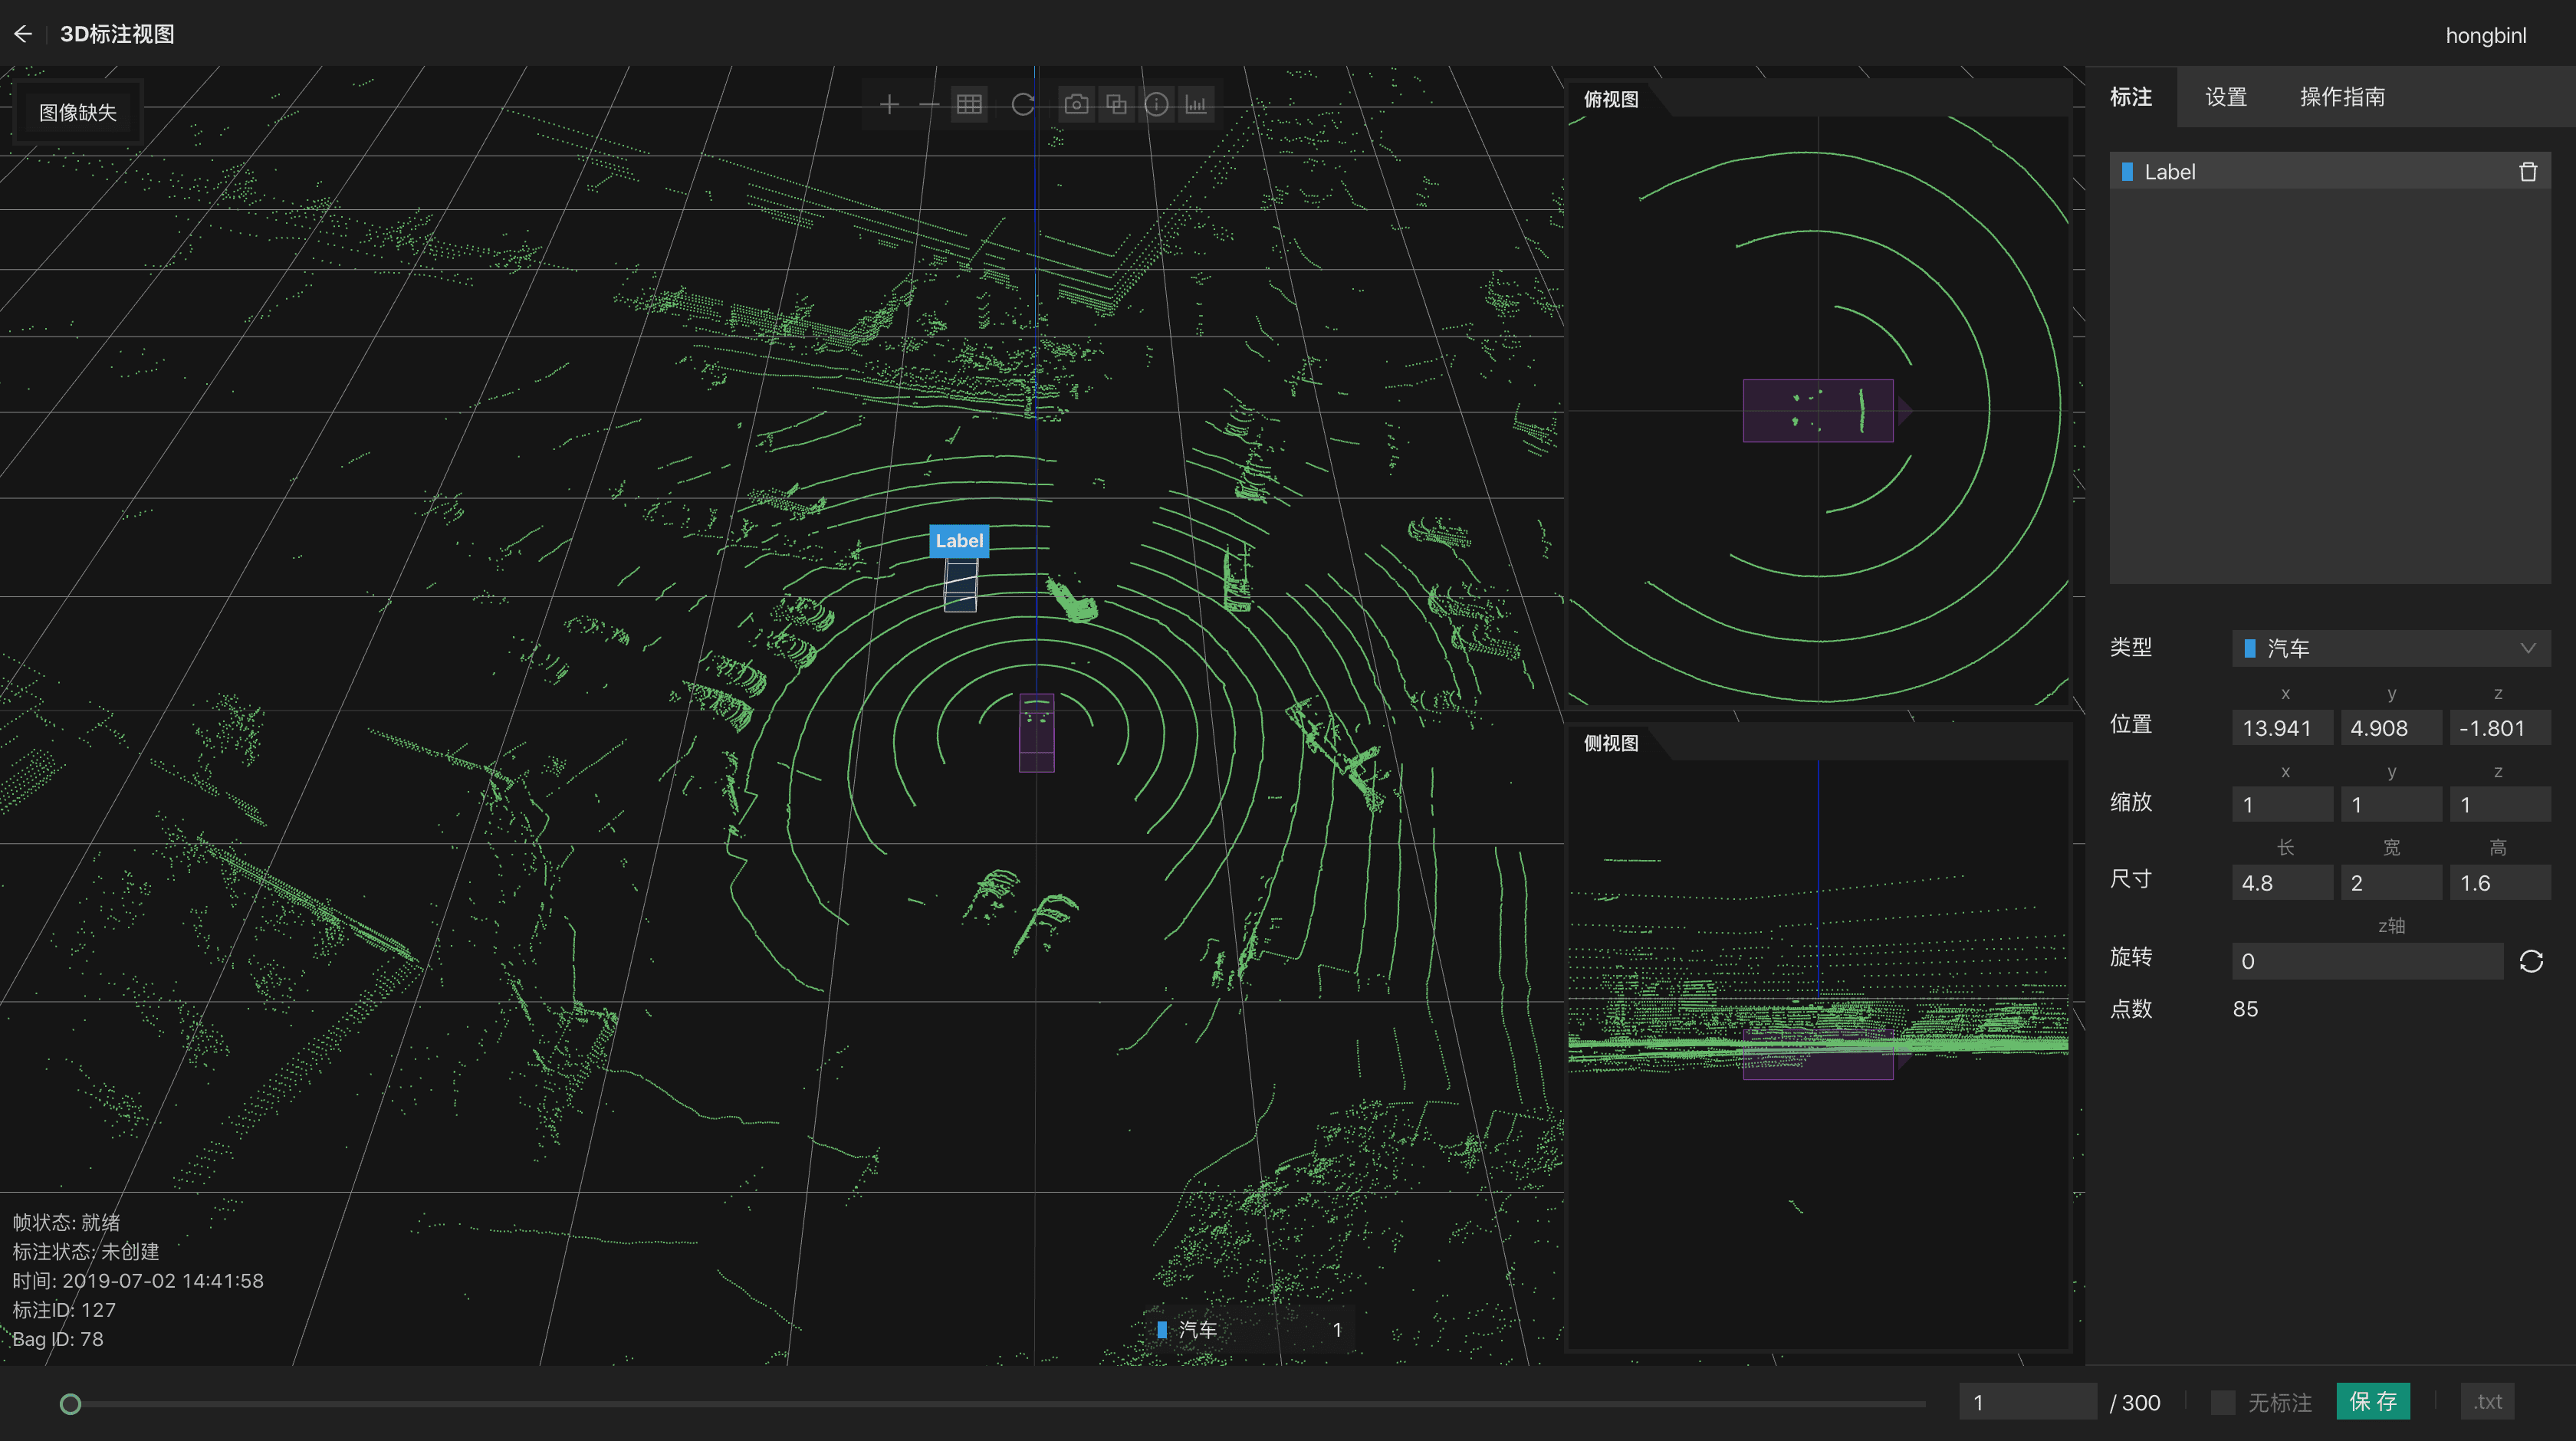Click the 标注ID: 127 text
The image size is (2576, 1441).
pyautogui.click(x=64, y=1310)
